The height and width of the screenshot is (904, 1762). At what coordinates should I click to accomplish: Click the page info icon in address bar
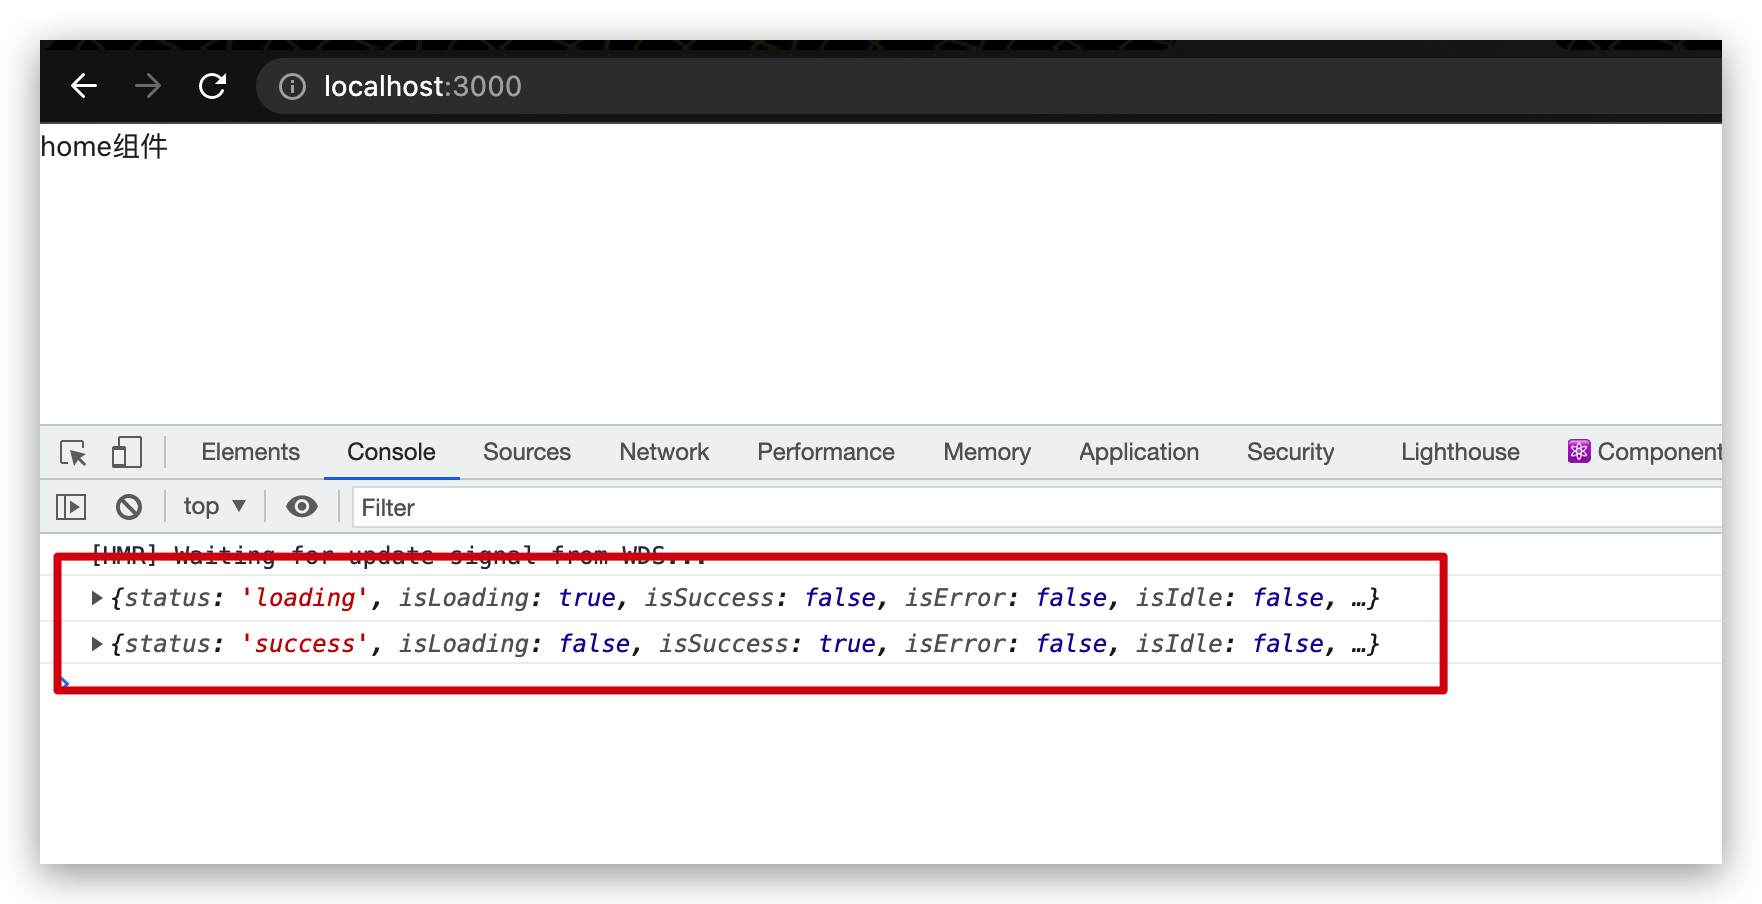point(291,86)
